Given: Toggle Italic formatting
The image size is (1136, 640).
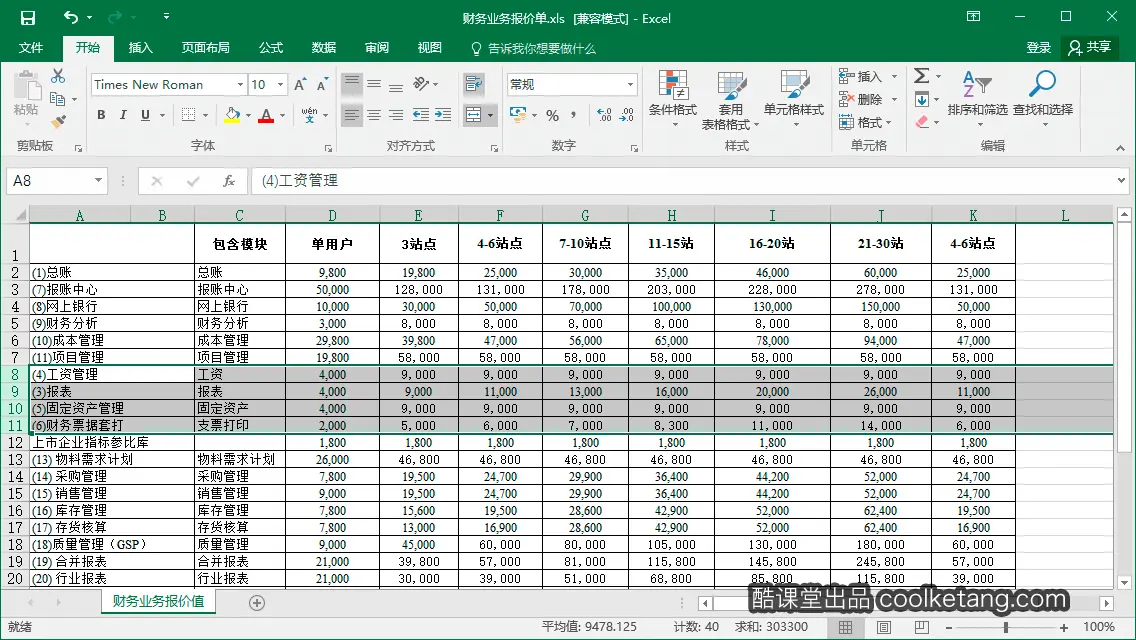Looking at the screenshot, I should pyautogui.click(x=123, y=115).
